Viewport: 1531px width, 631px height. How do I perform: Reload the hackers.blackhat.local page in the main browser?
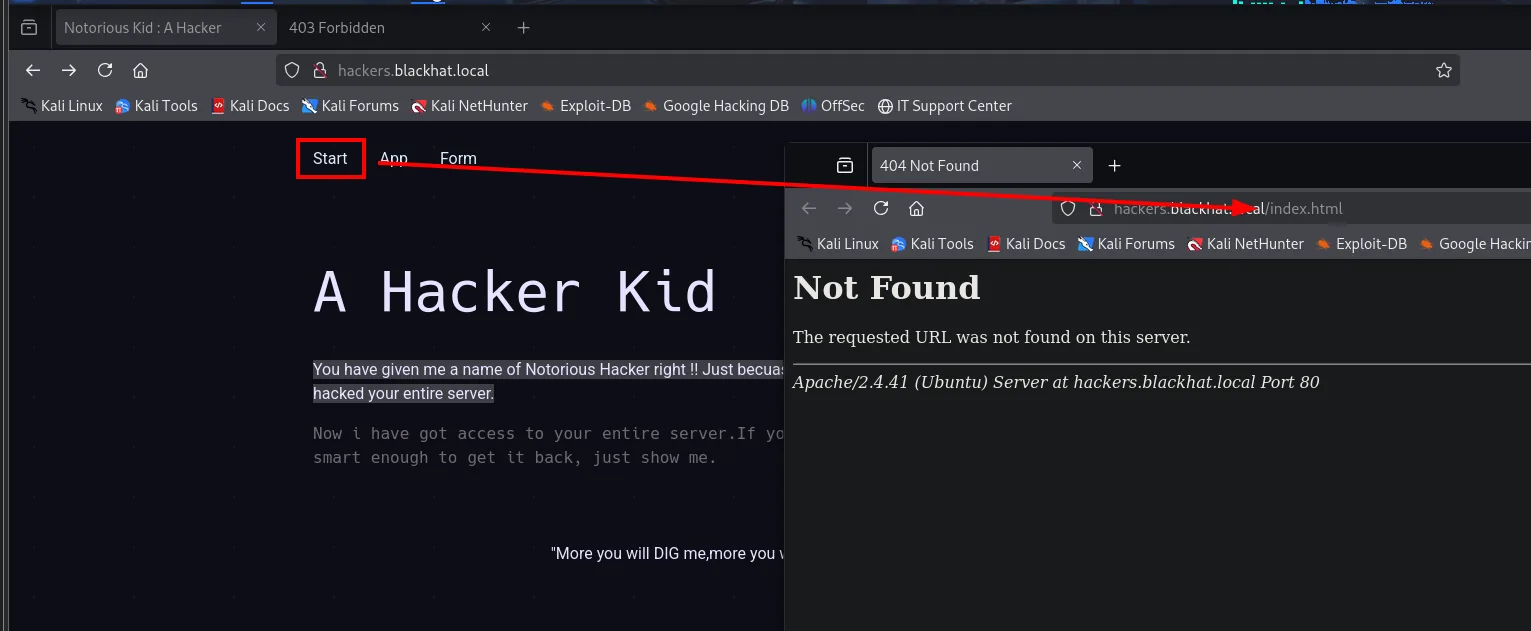[105, 70]
